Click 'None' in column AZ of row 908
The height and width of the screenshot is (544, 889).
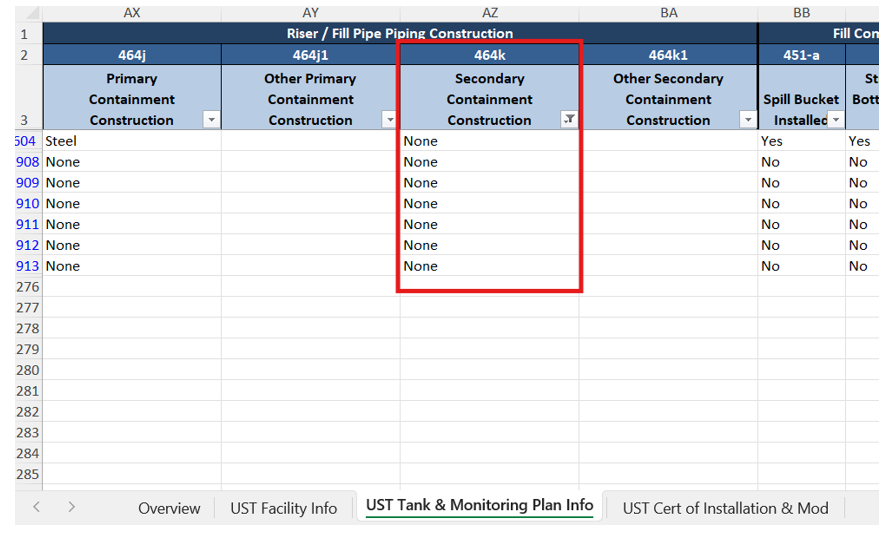tap(490, 162)
